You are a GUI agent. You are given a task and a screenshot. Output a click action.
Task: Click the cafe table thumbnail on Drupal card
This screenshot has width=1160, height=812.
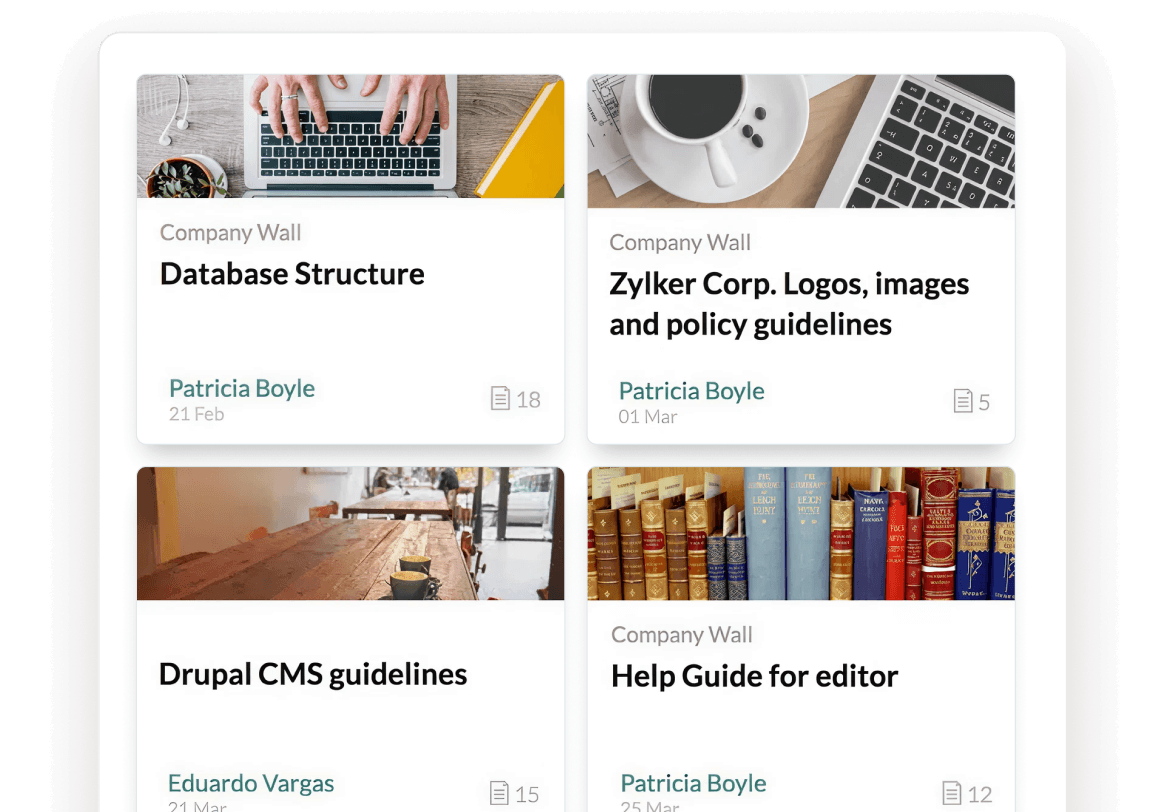click(x=350, y=533)
